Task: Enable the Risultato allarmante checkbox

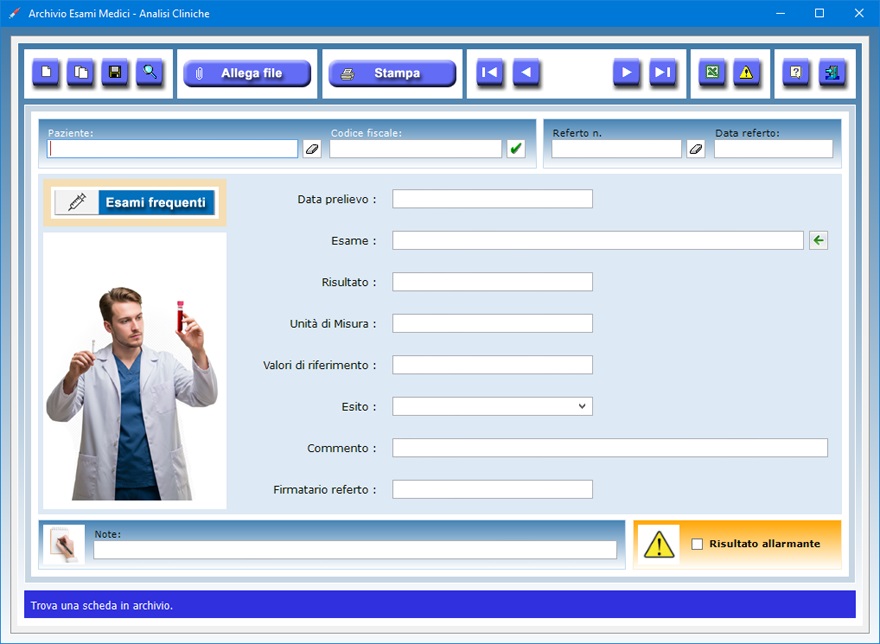Action: coord(698,544)
